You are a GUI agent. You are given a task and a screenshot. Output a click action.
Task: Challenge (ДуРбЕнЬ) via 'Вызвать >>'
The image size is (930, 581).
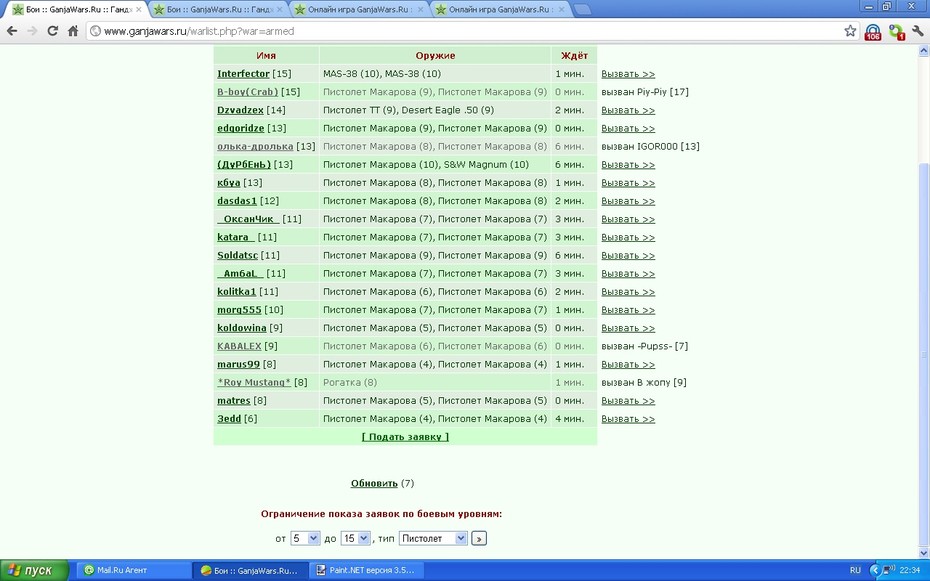[x=628, y=165]
